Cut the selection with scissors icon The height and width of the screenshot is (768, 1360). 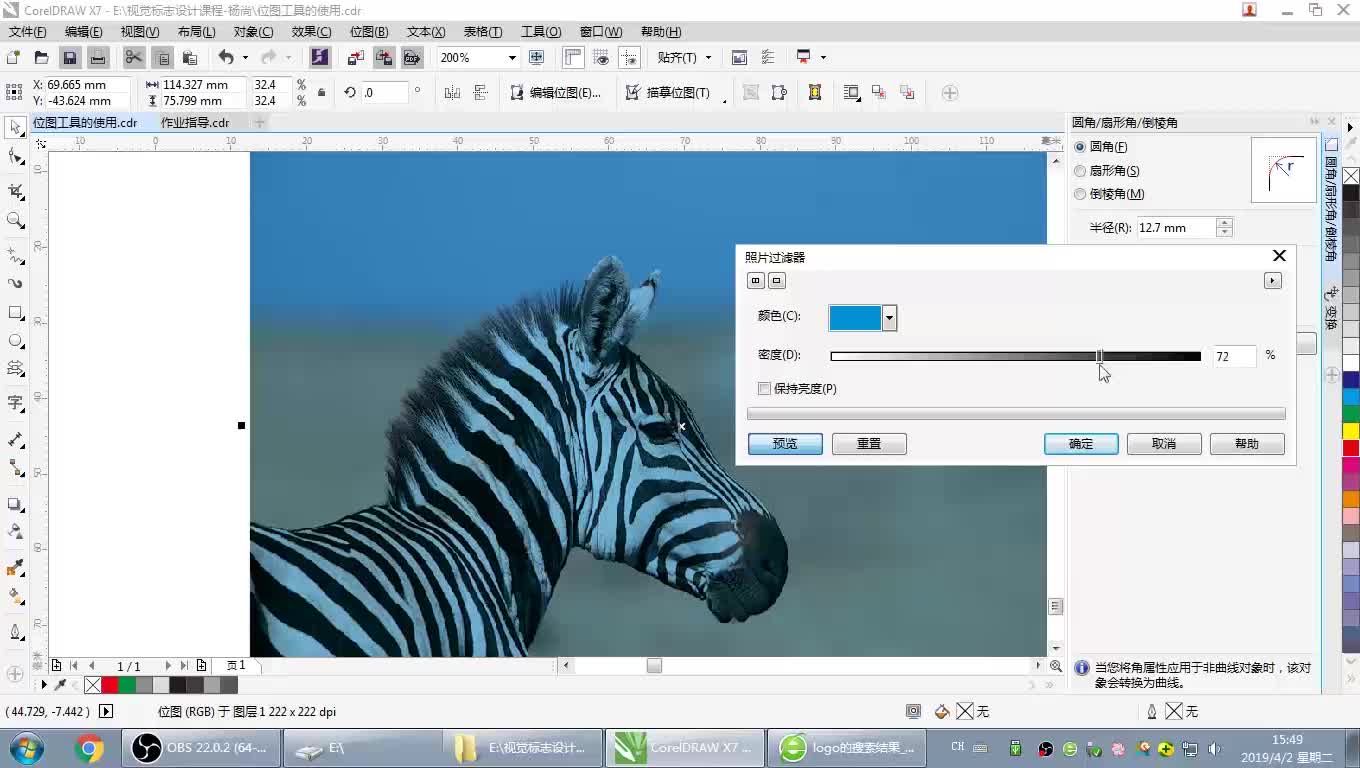(x=133, y=57)
